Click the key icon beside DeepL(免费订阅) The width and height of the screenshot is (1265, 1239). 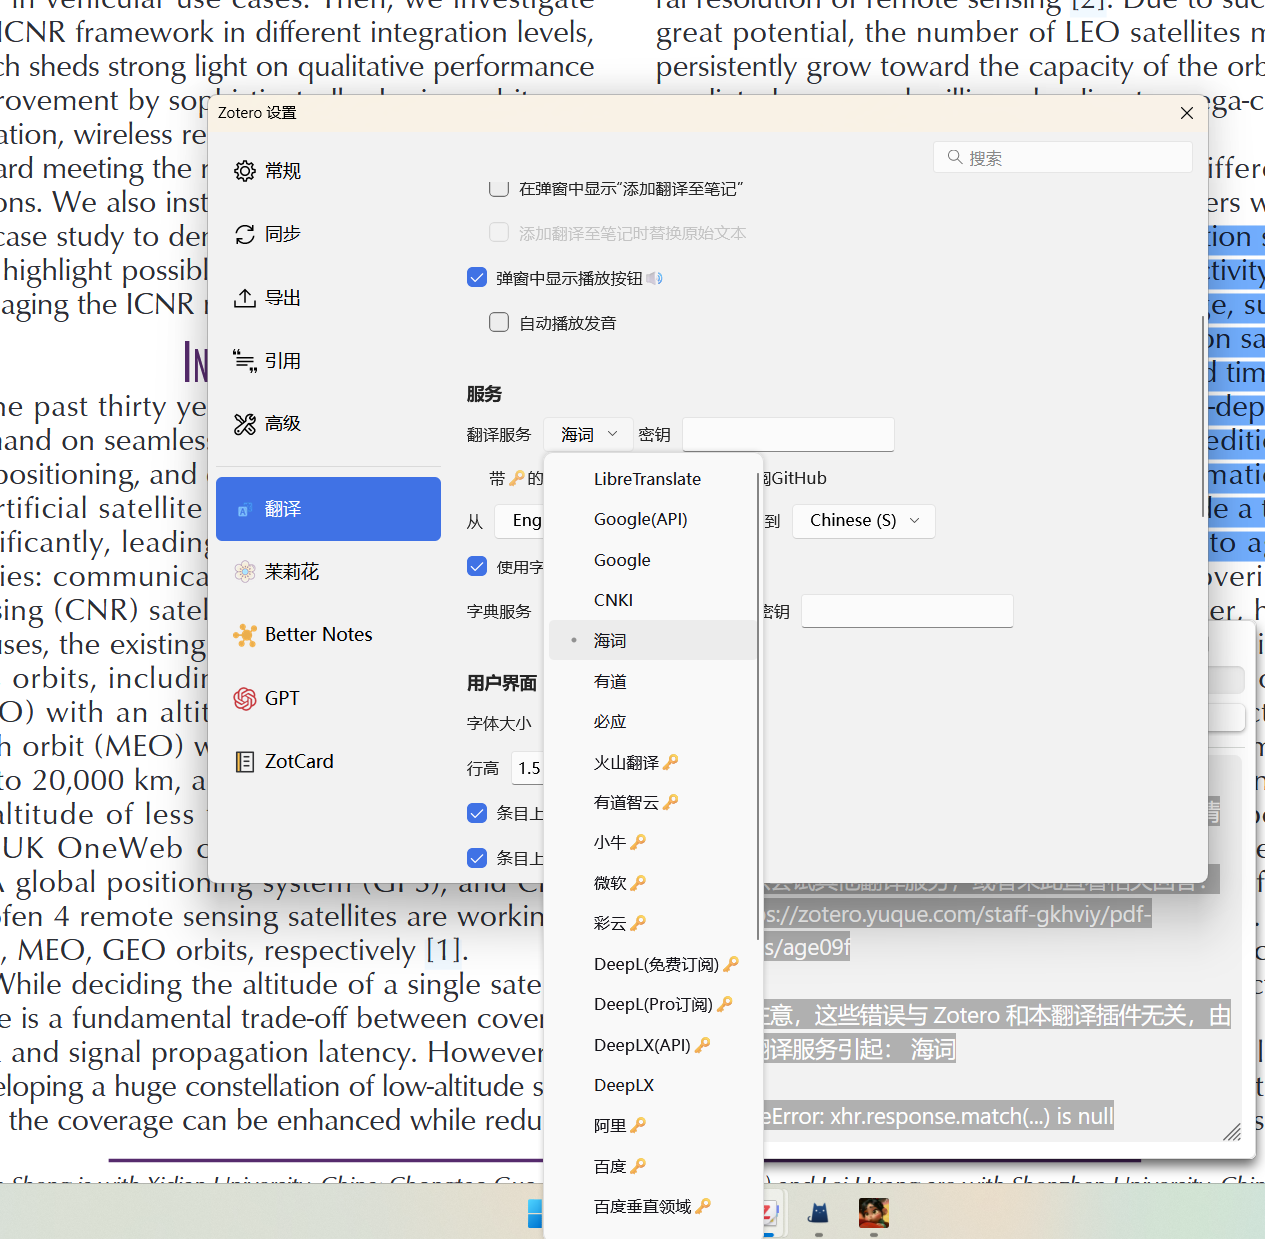pyautogui.click(x=731, y=964)
